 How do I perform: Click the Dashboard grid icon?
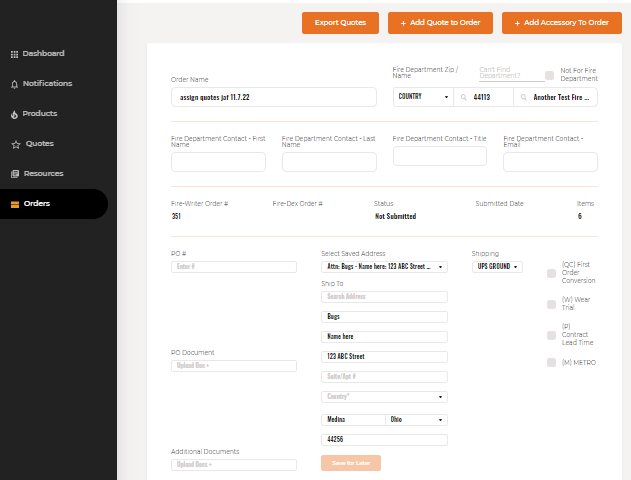tap(14, 54)
